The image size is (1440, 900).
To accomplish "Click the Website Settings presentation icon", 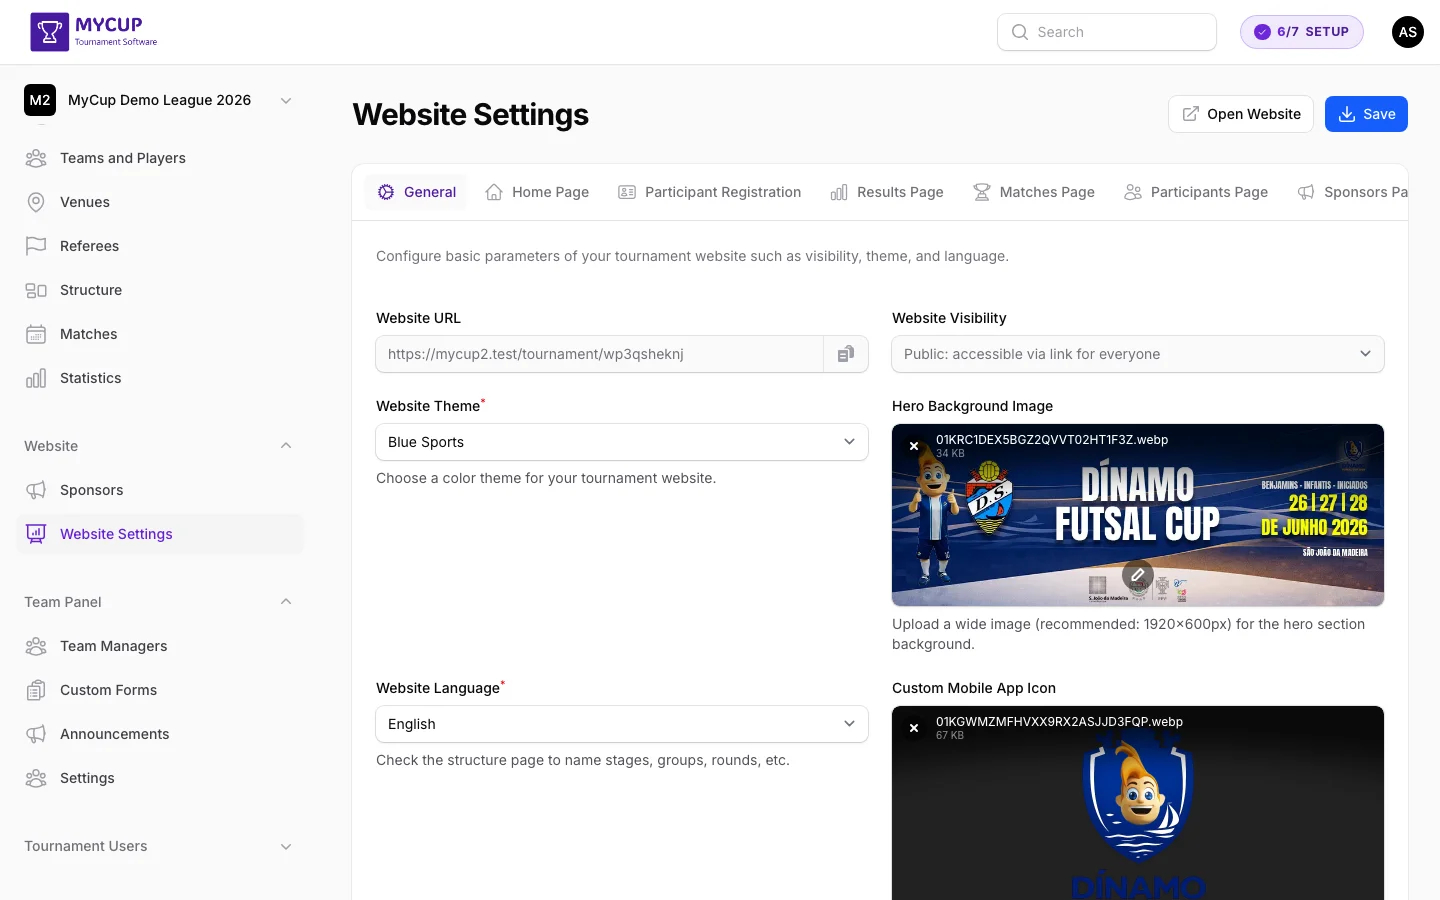I will tap(36, 534).
